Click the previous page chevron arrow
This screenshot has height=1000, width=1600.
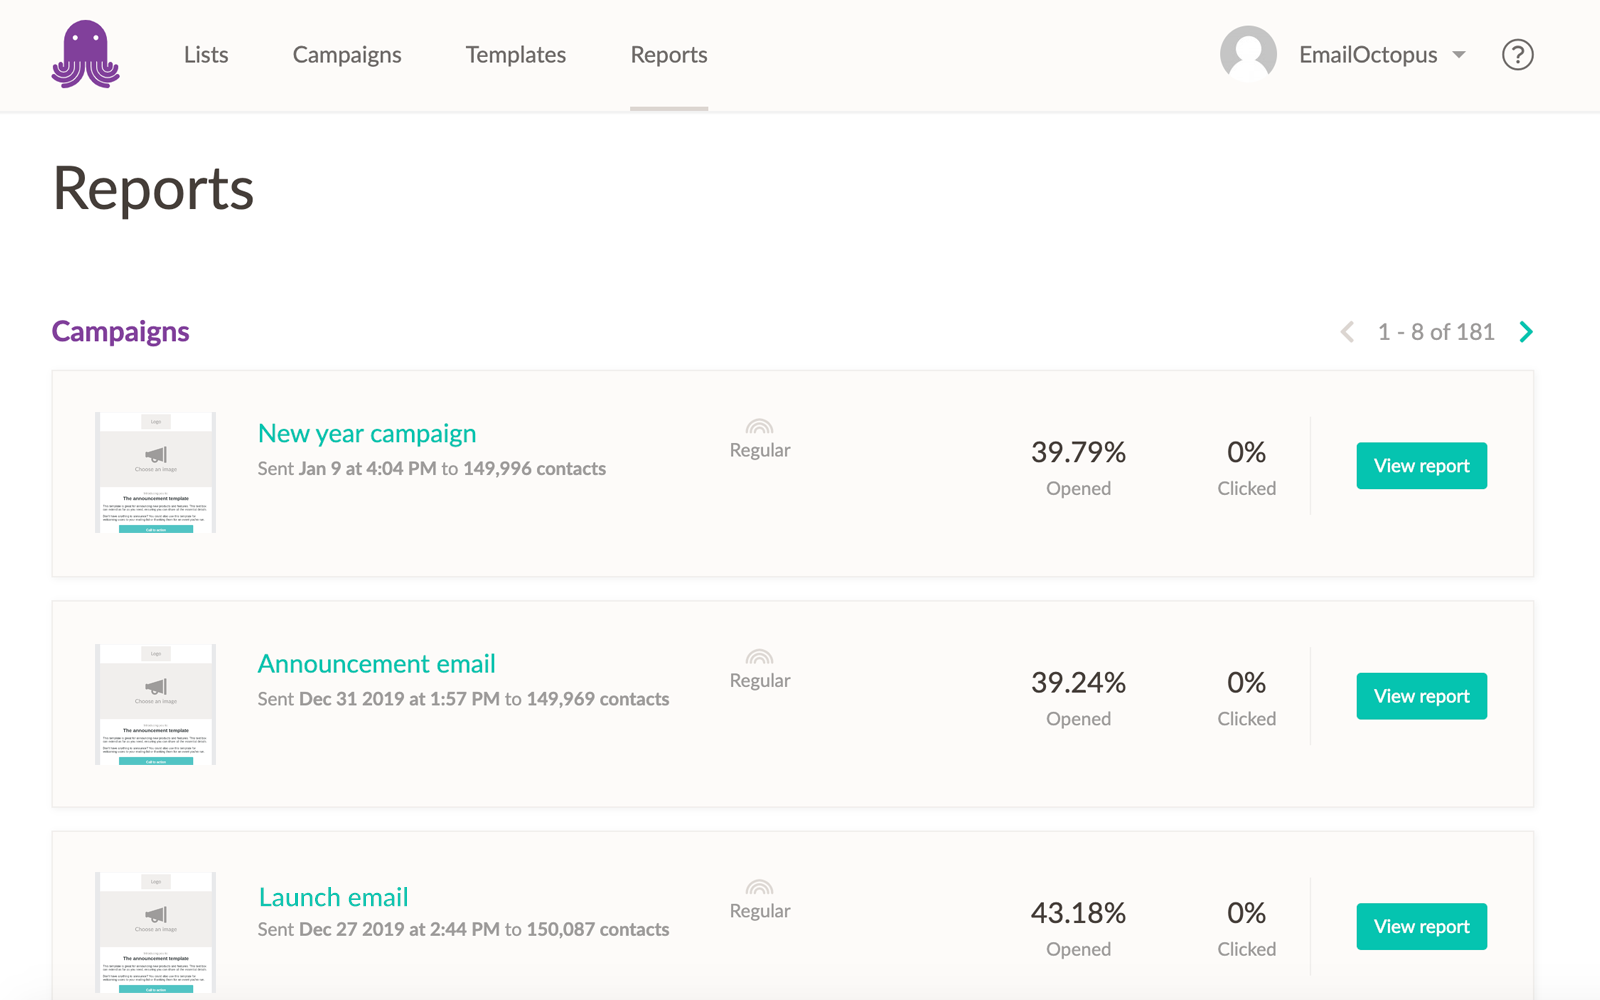click(1346, 331)
